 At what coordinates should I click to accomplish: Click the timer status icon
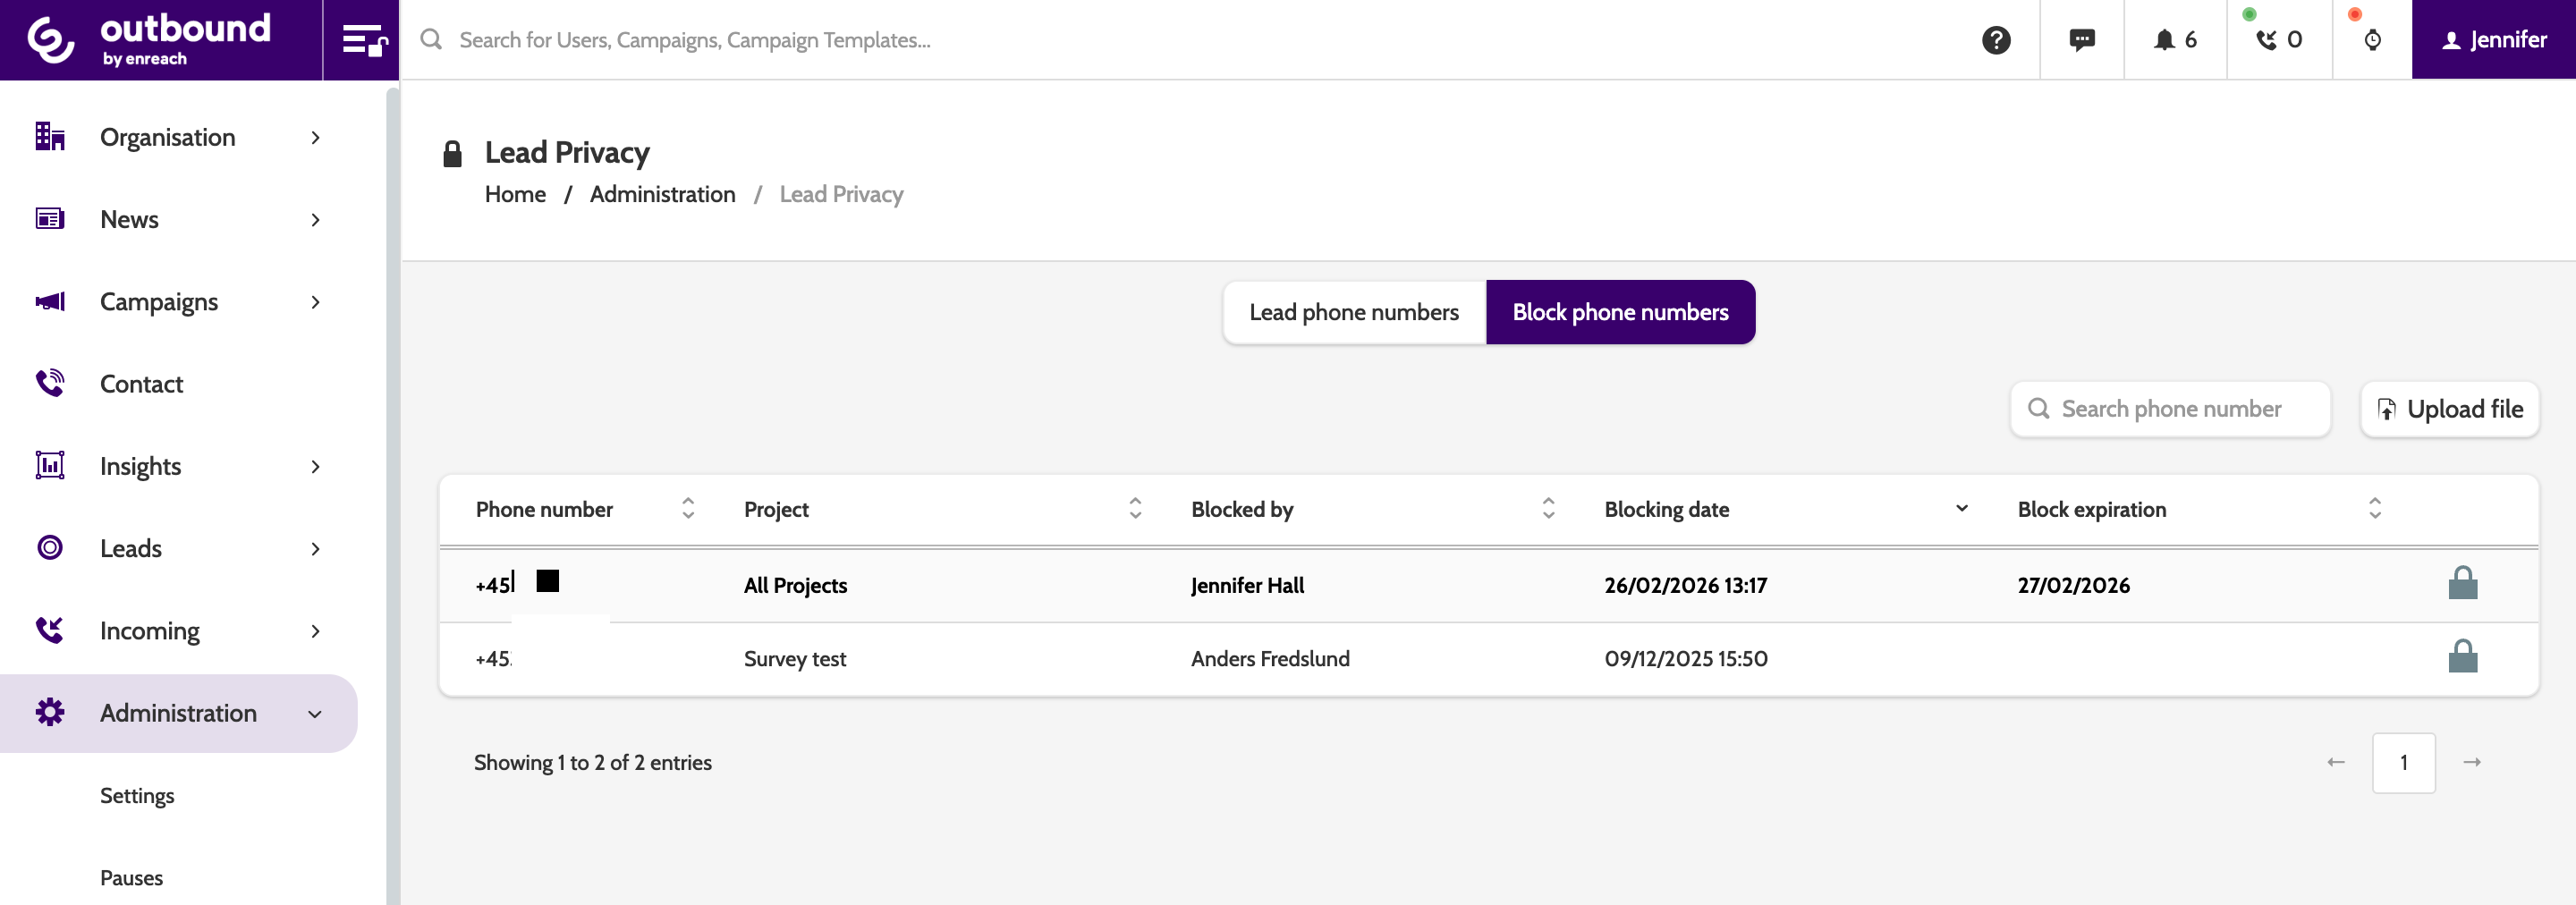coord(2371,40)
